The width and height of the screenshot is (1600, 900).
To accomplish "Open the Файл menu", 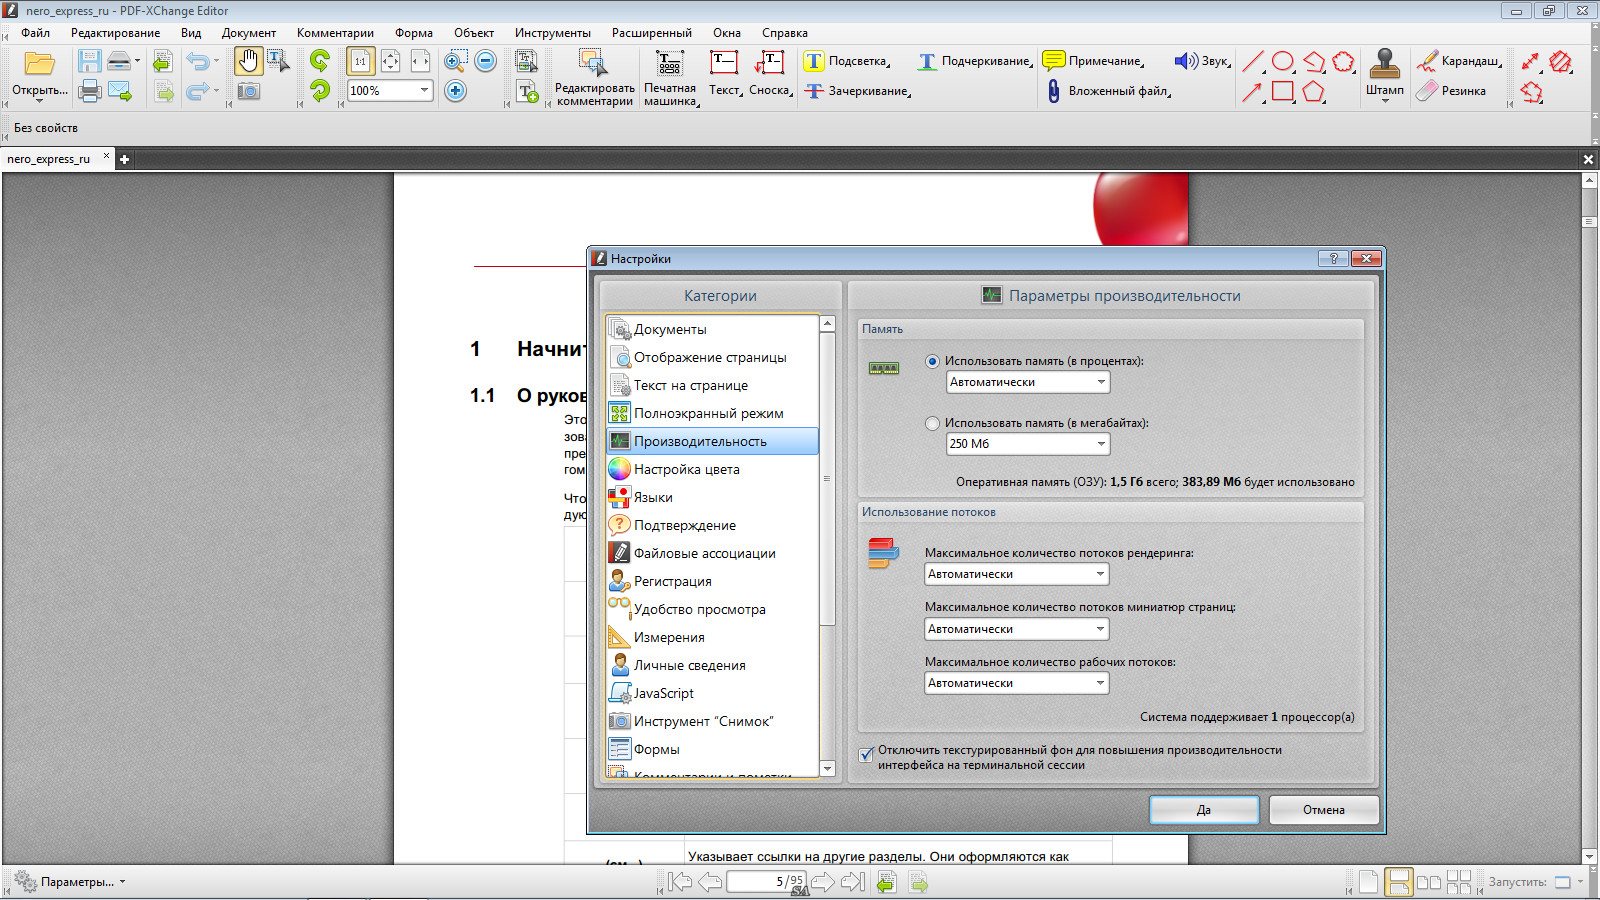I will [x=35, y=33].
